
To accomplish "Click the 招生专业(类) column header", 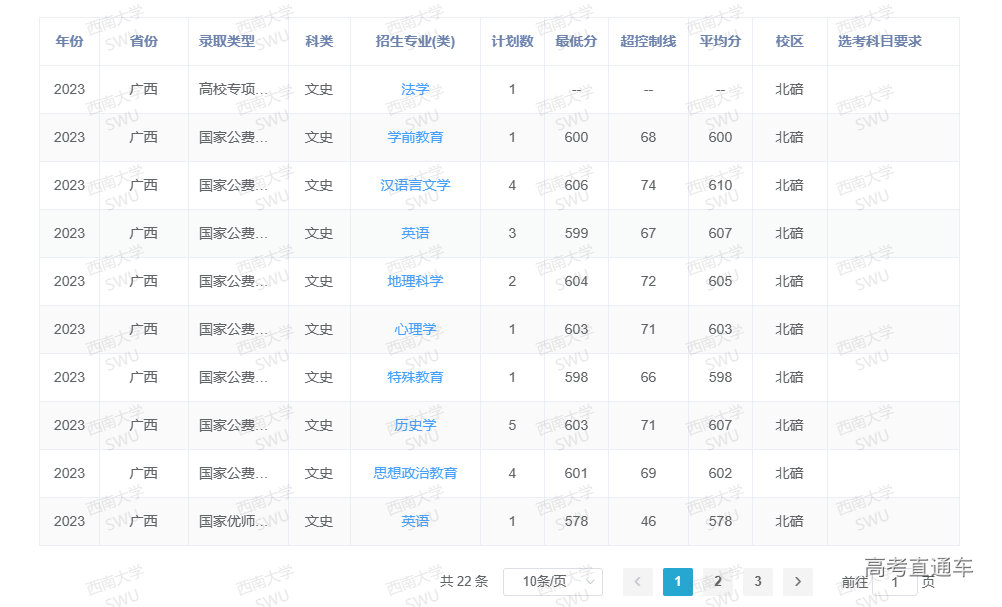I will click(415, 41).
